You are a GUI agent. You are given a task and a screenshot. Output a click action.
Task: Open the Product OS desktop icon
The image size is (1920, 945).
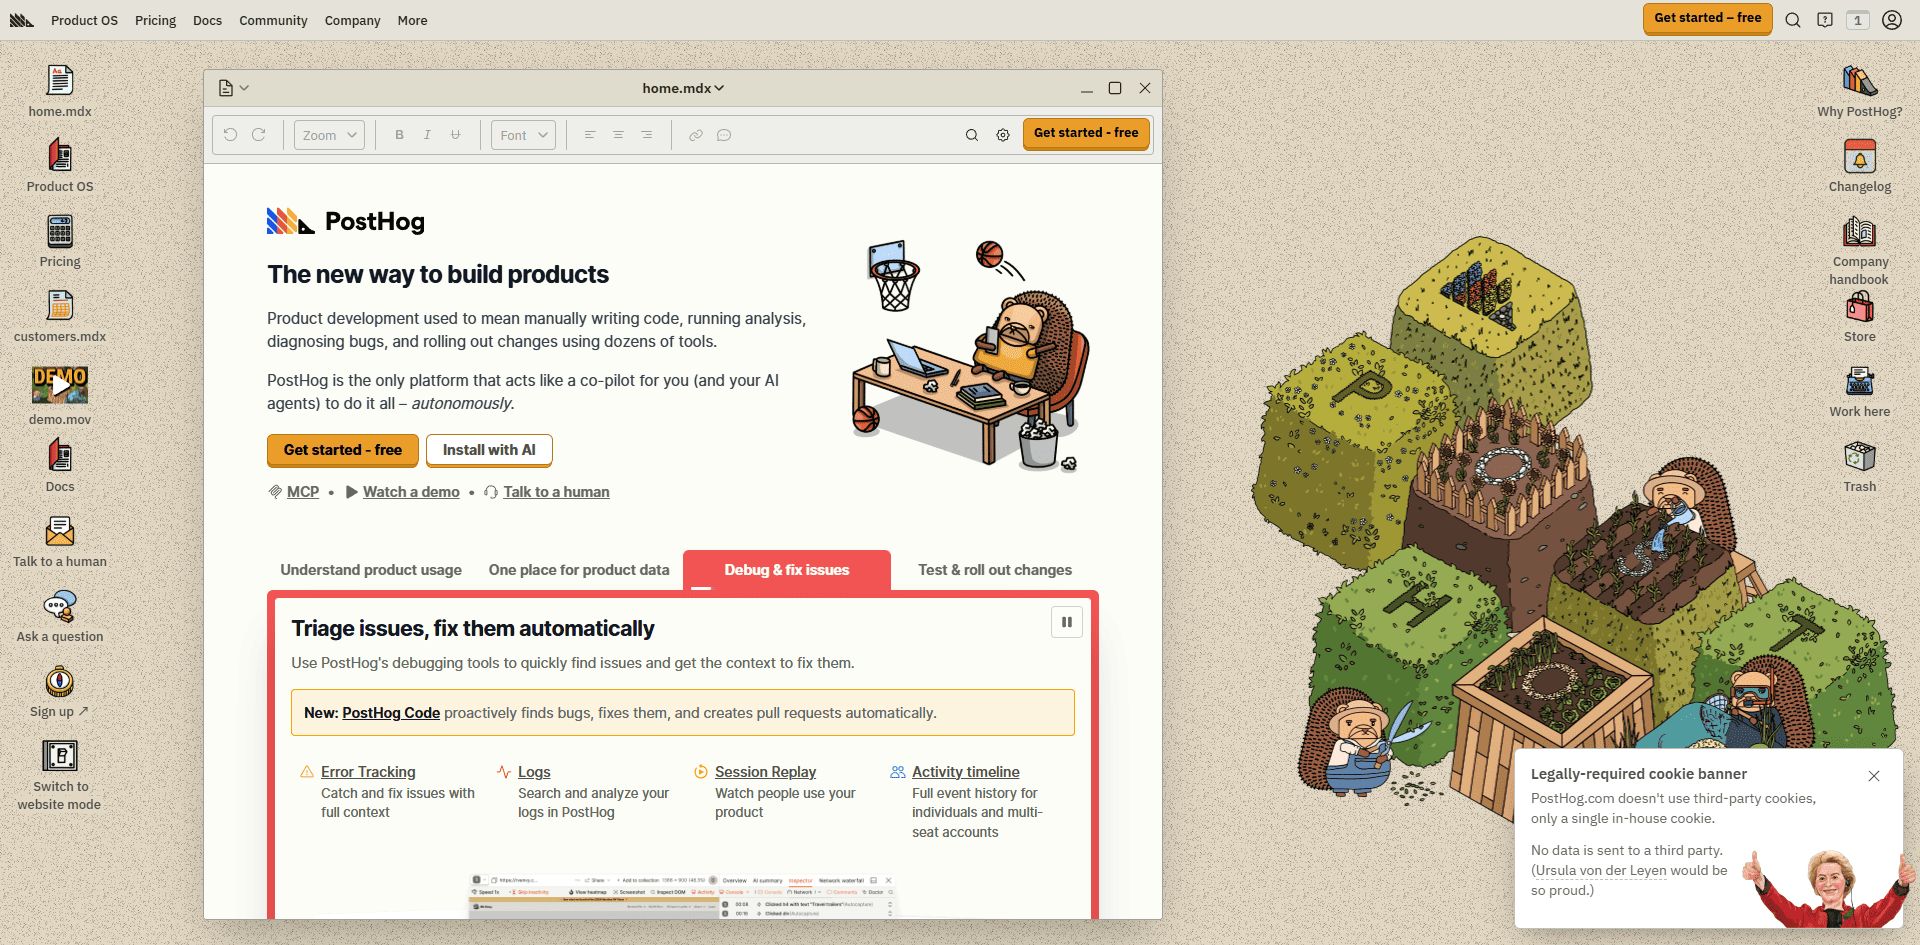pos(60,166)
